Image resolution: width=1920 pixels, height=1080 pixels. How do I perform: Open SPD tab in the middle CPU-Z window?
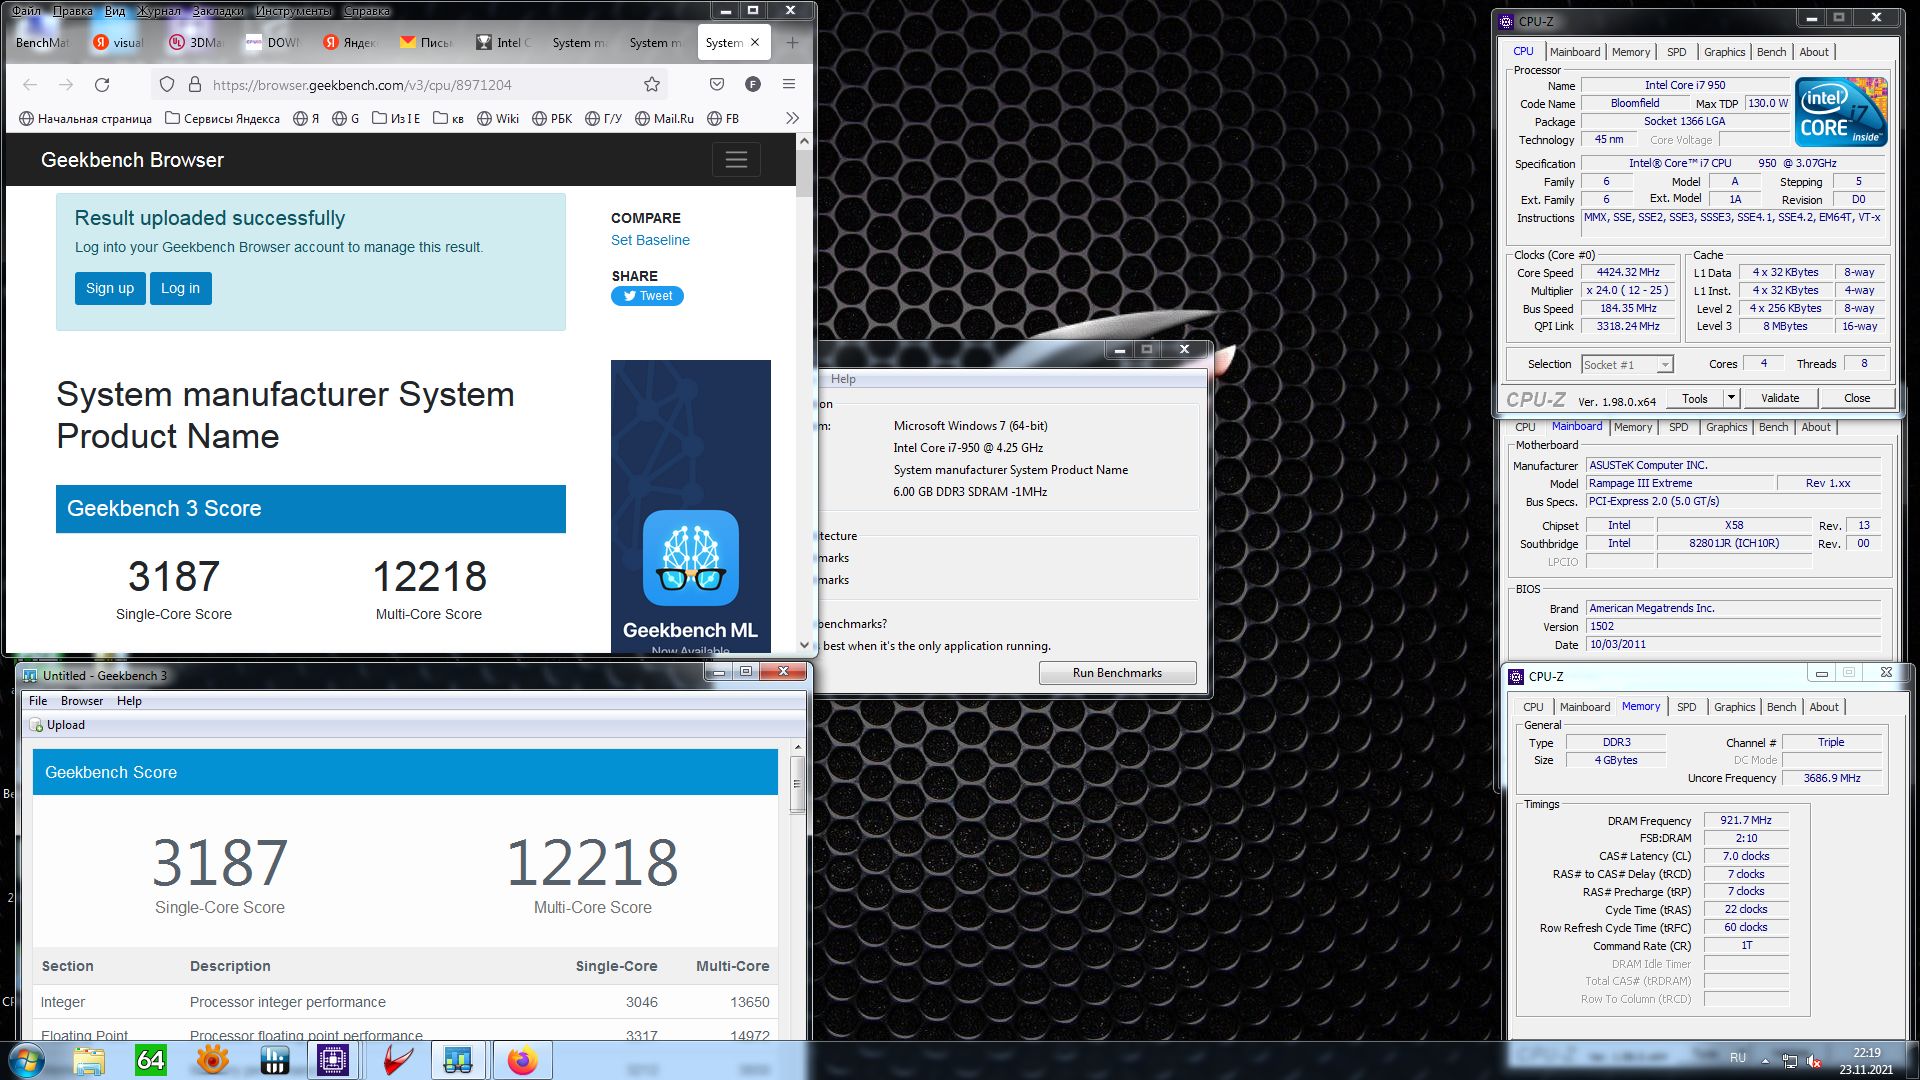click(1679, 427)
